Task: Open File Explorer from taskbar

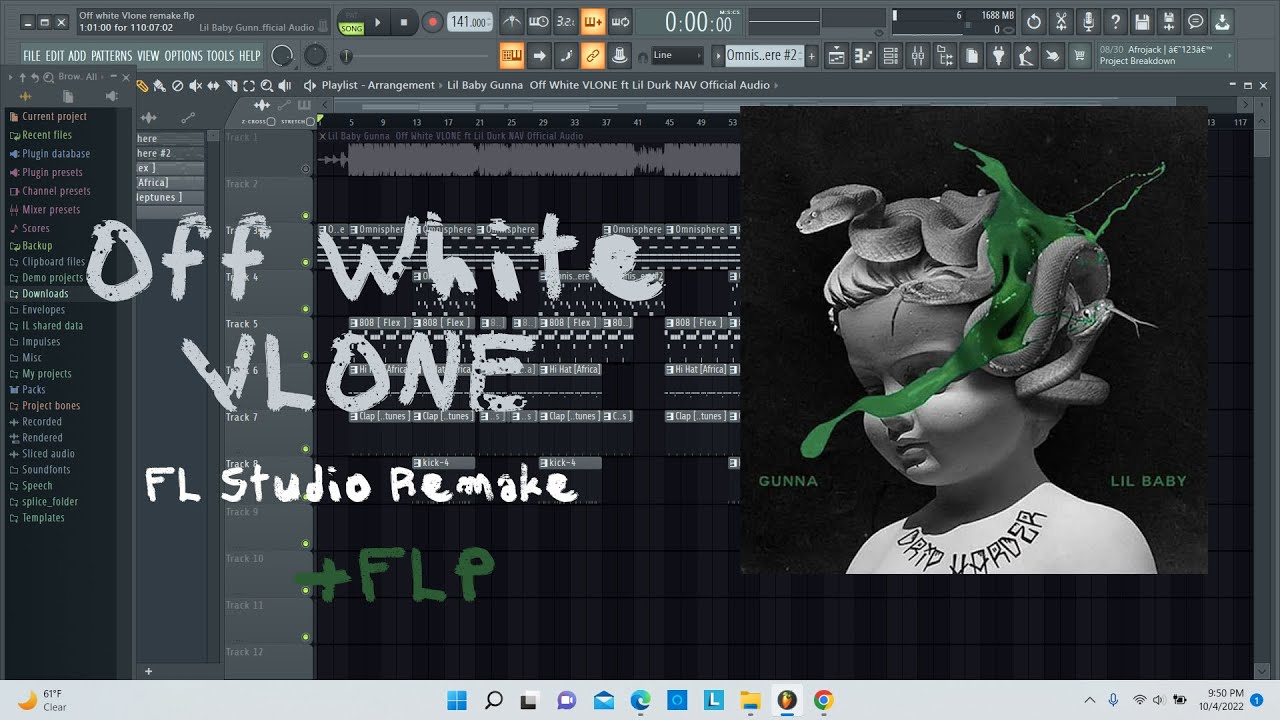Action: 750,700
